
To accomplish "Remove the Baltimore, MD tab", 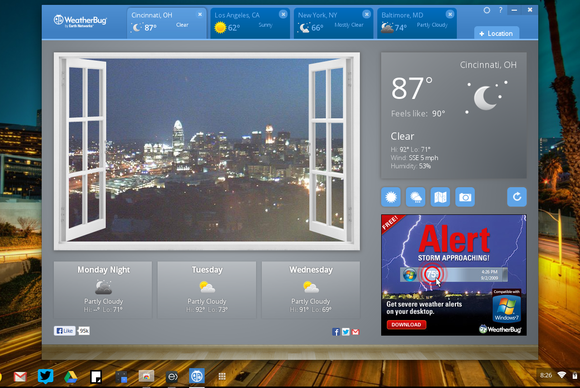I will point(450,14).
